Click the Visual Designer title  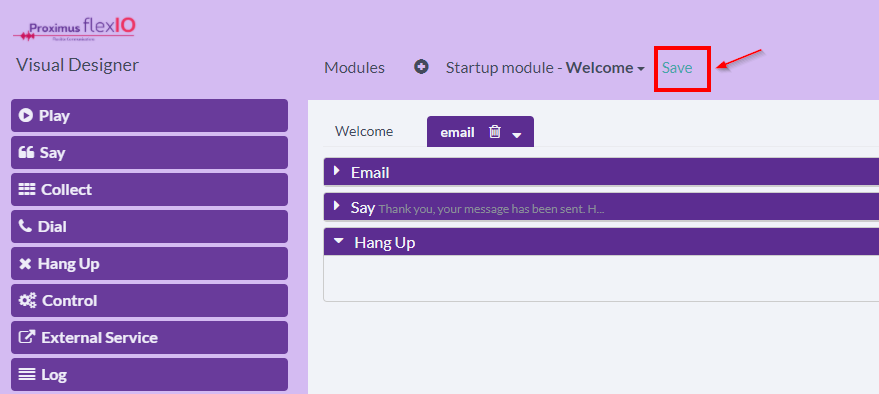[77, 65]
